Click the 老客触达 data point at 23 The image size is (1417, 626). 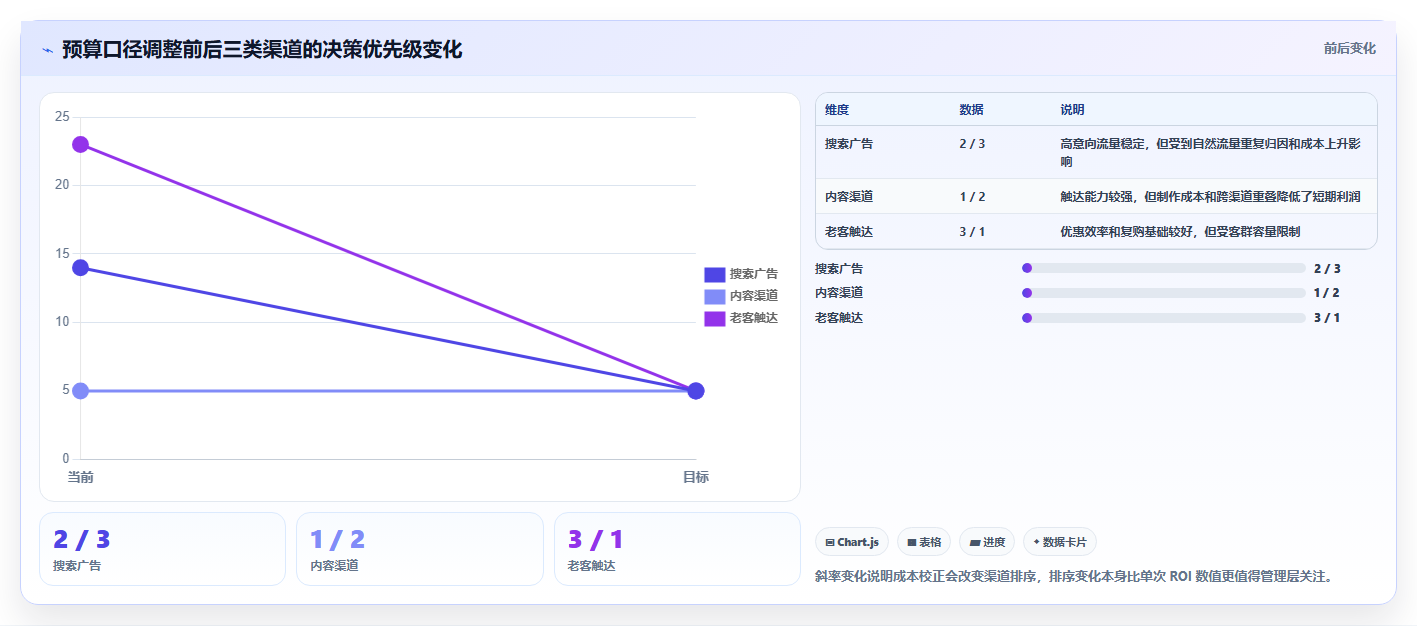(x=80, y=144)
